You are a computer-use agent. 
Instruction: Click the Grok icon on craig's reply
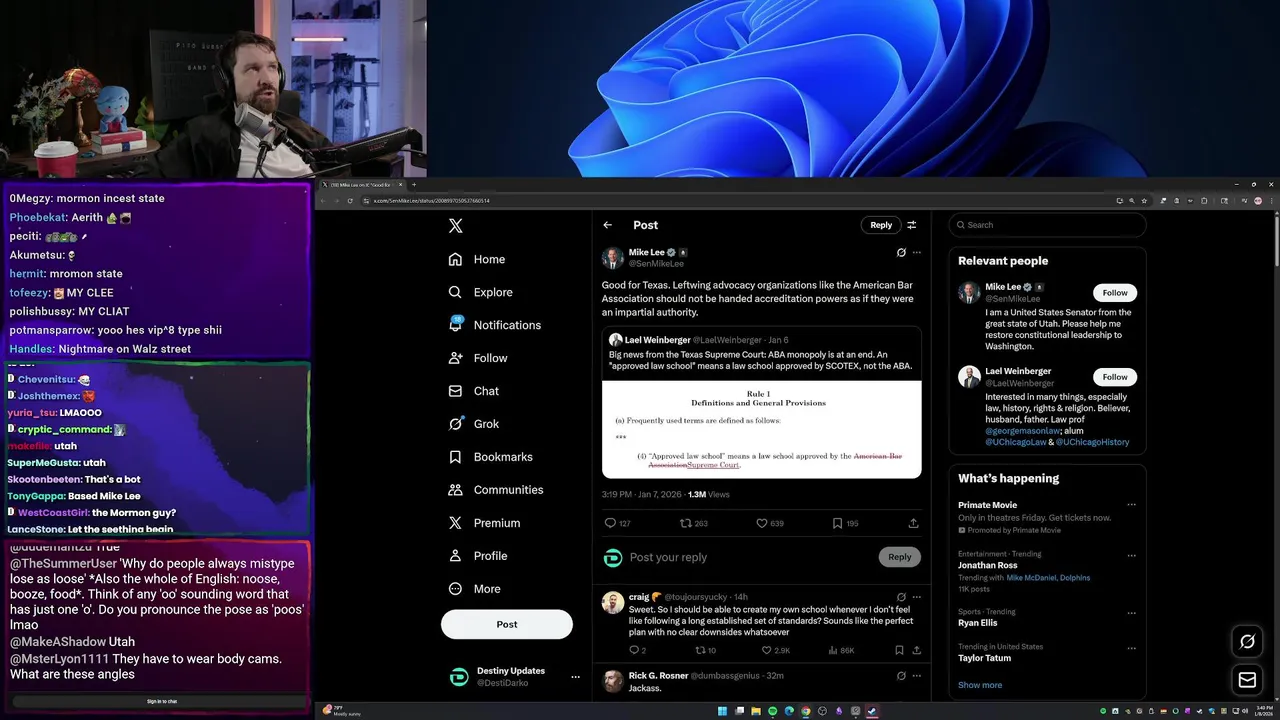[x=901, y=597]
